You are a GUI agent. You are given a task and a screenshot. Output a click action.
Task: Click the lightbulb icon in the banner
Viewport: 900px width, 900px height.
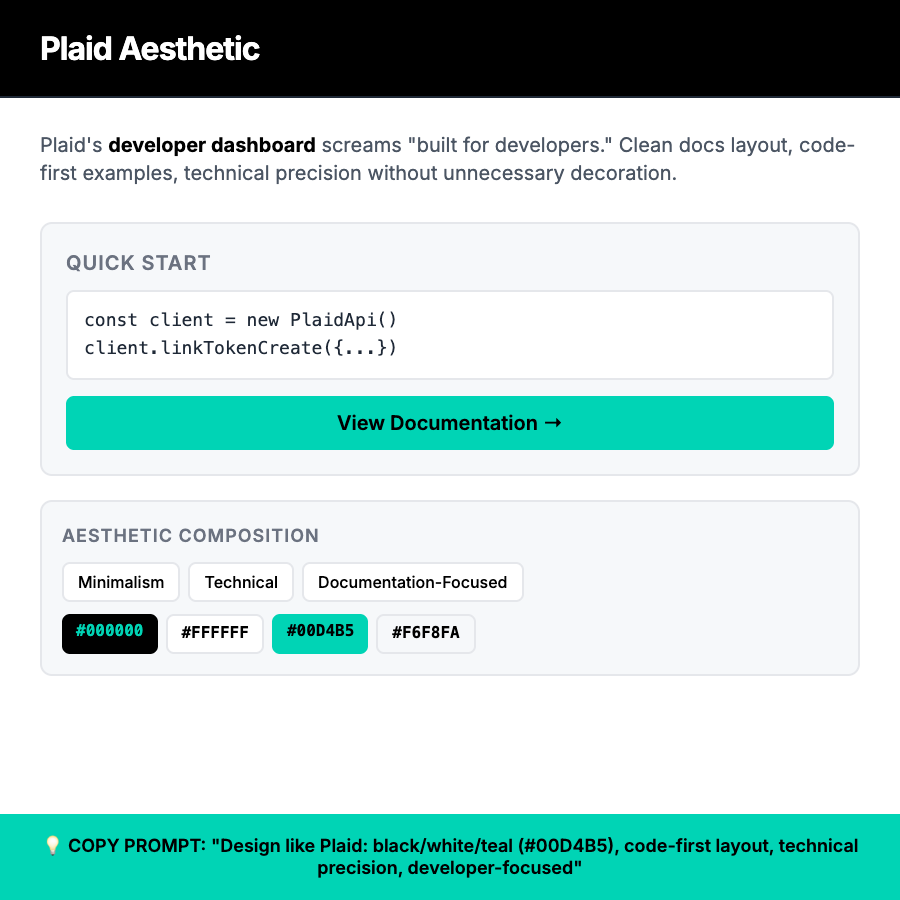[x=52, y=845]
